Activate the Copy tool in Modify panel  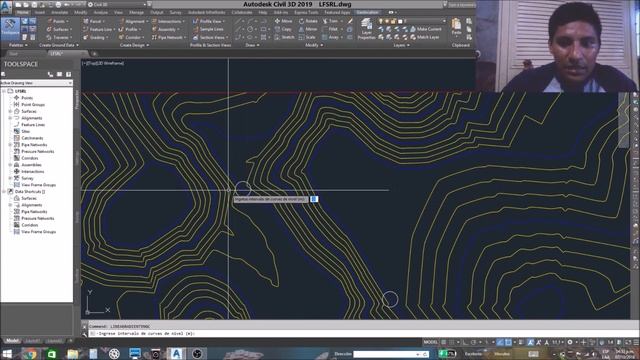click(283, 29)
